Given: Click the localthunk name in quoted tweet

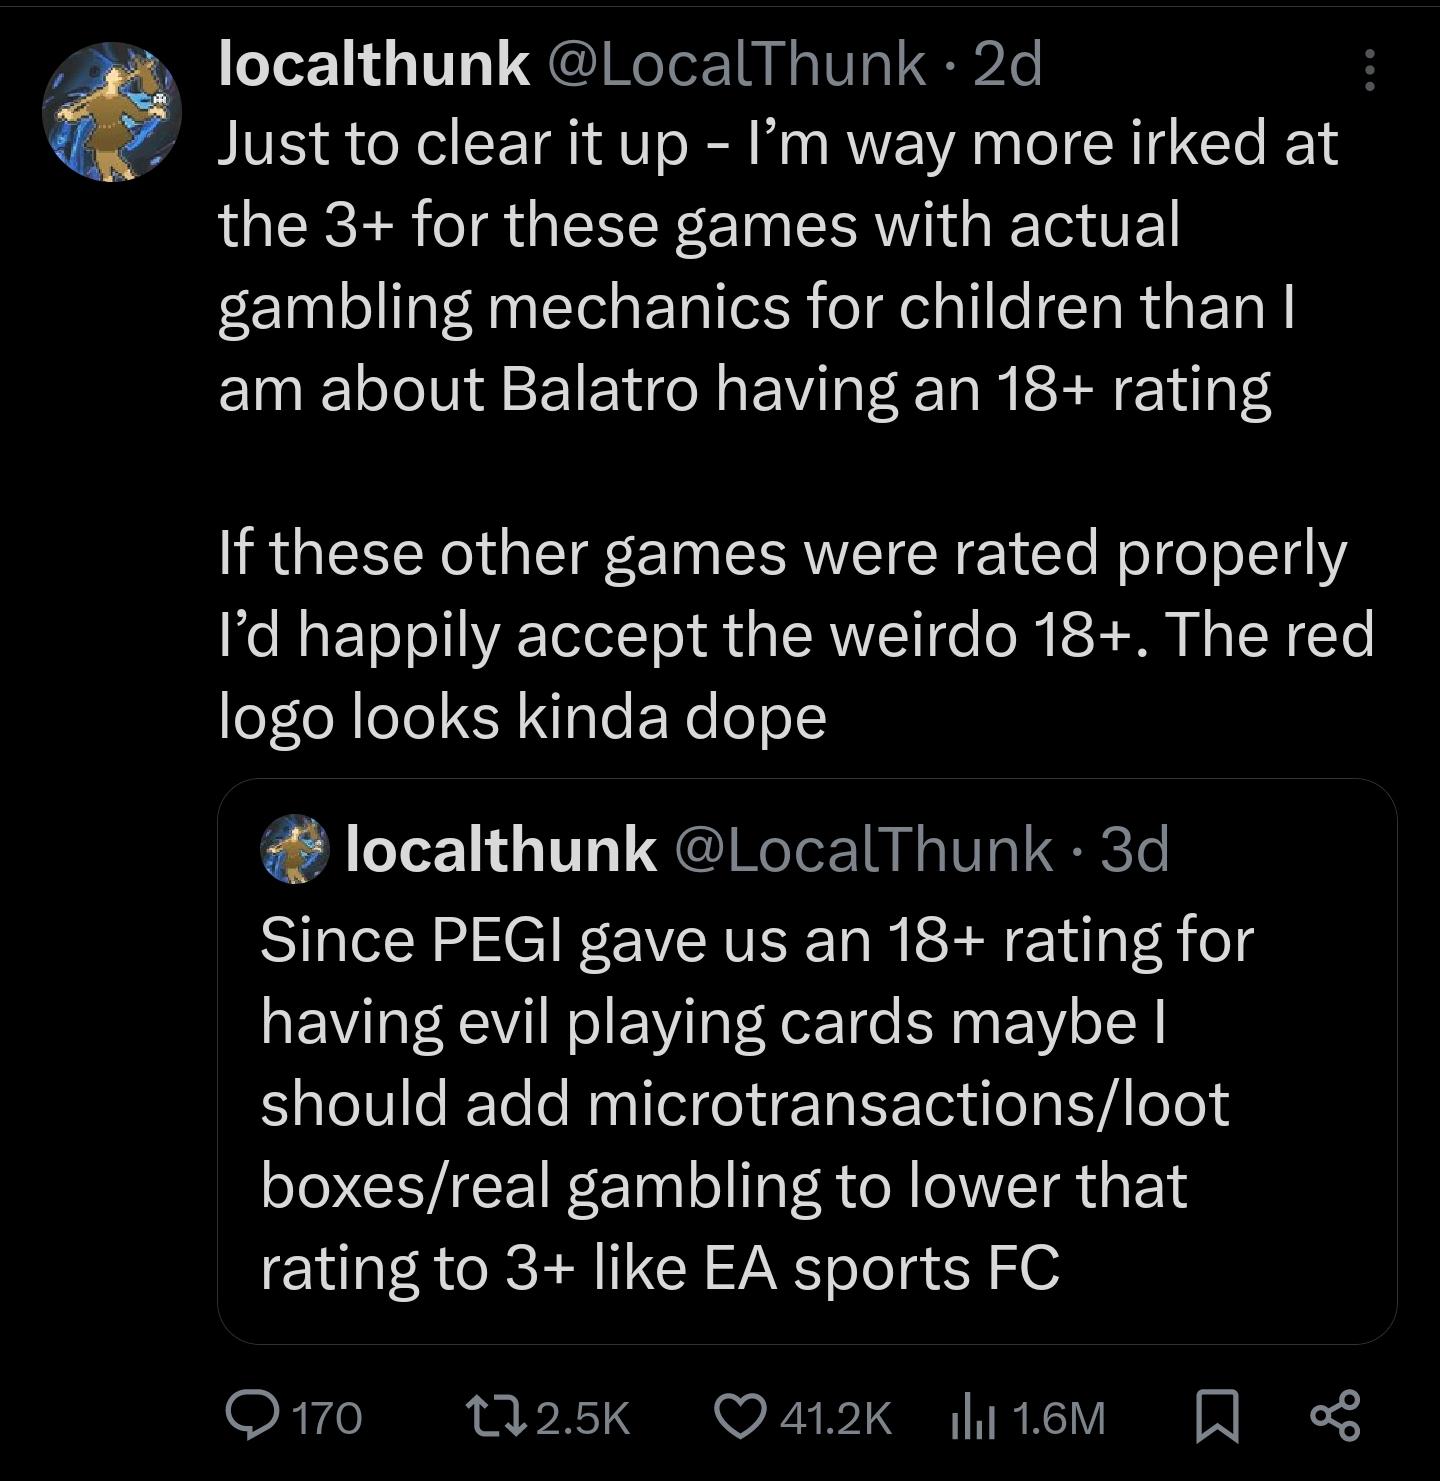Looking at the screenshot, I should click(x=500, y=849).
